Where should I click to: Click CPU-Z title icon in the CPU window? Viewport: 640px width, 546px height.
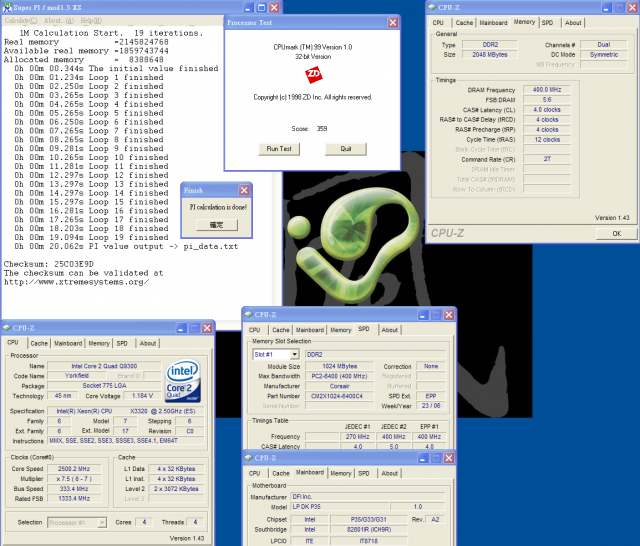7,328
